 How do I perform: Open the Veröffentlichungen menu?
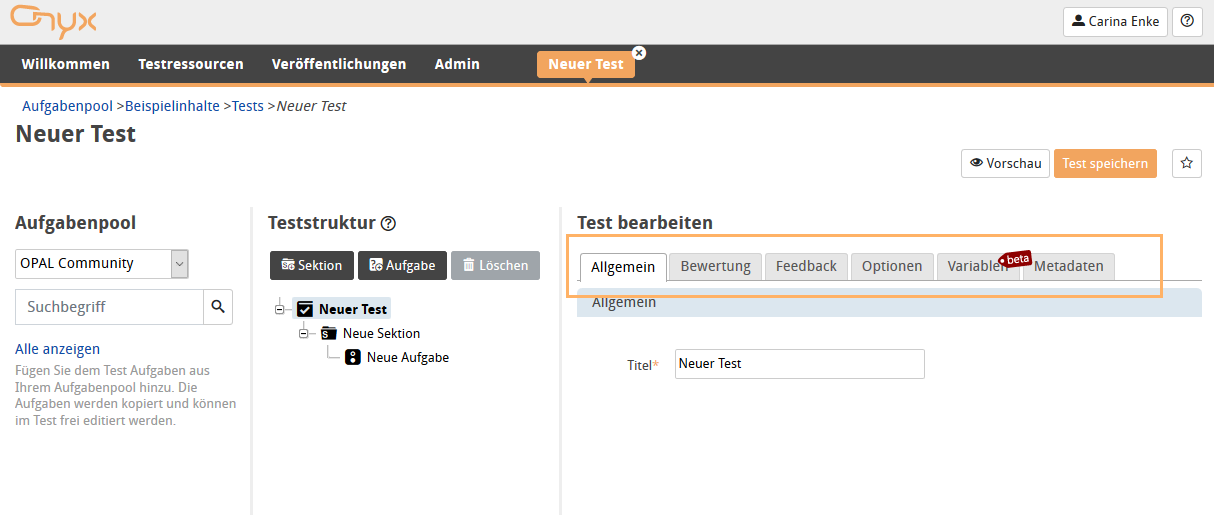coord(339,64)
